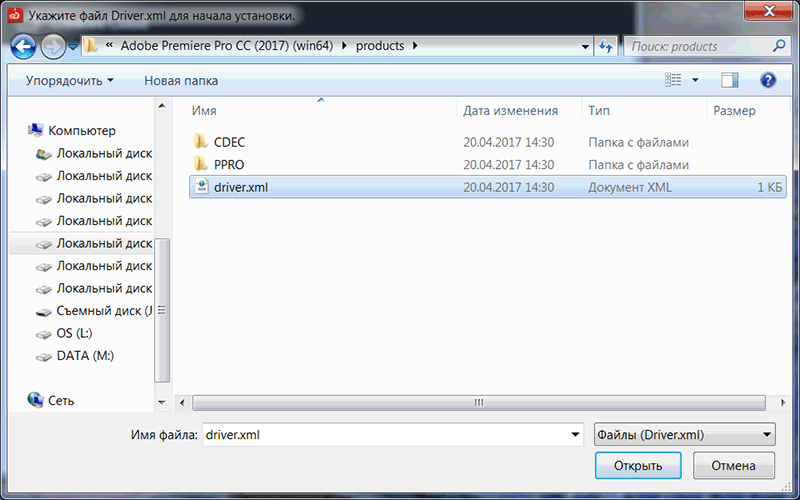Click the 'Открыть' button
The width and height of the screenshot is (800, 500).
638,465
